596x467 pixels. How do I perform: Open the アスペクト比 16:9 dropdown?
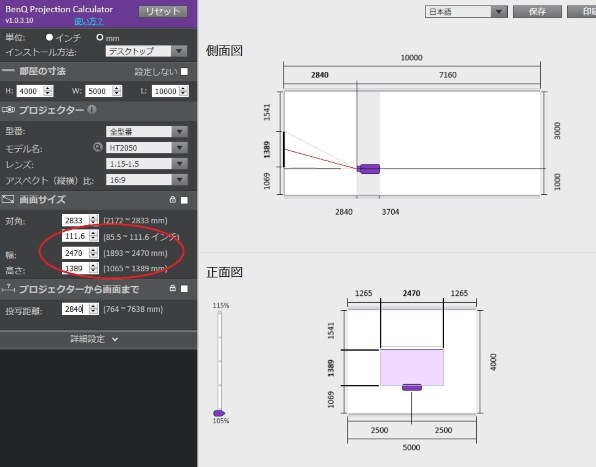coord(146,180)
